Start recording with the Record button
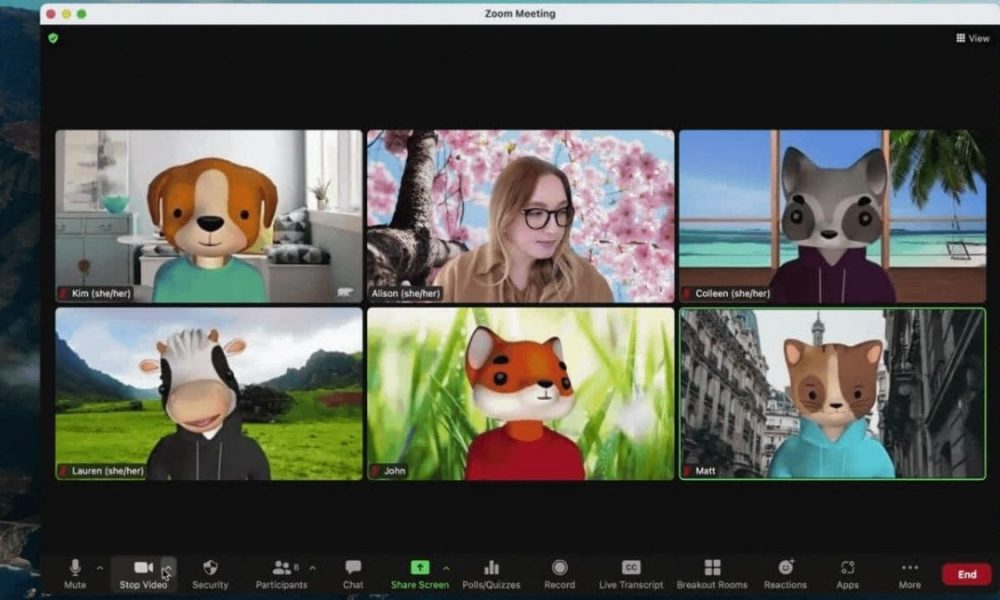This screenshot has height=600, width=1000. coord(559,573)
